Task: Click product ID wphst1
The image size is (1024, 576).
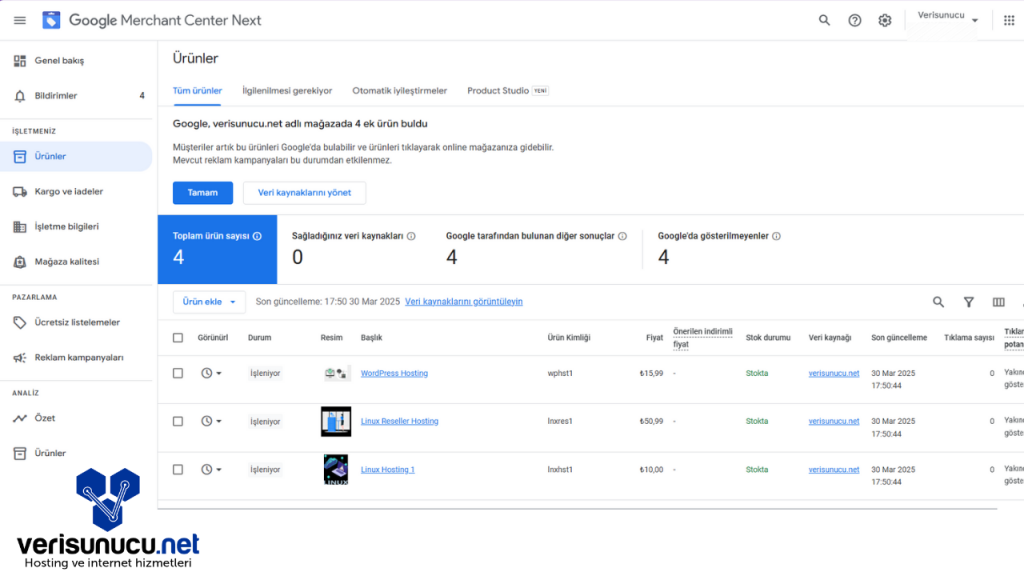Action: [x=560, y=374]
